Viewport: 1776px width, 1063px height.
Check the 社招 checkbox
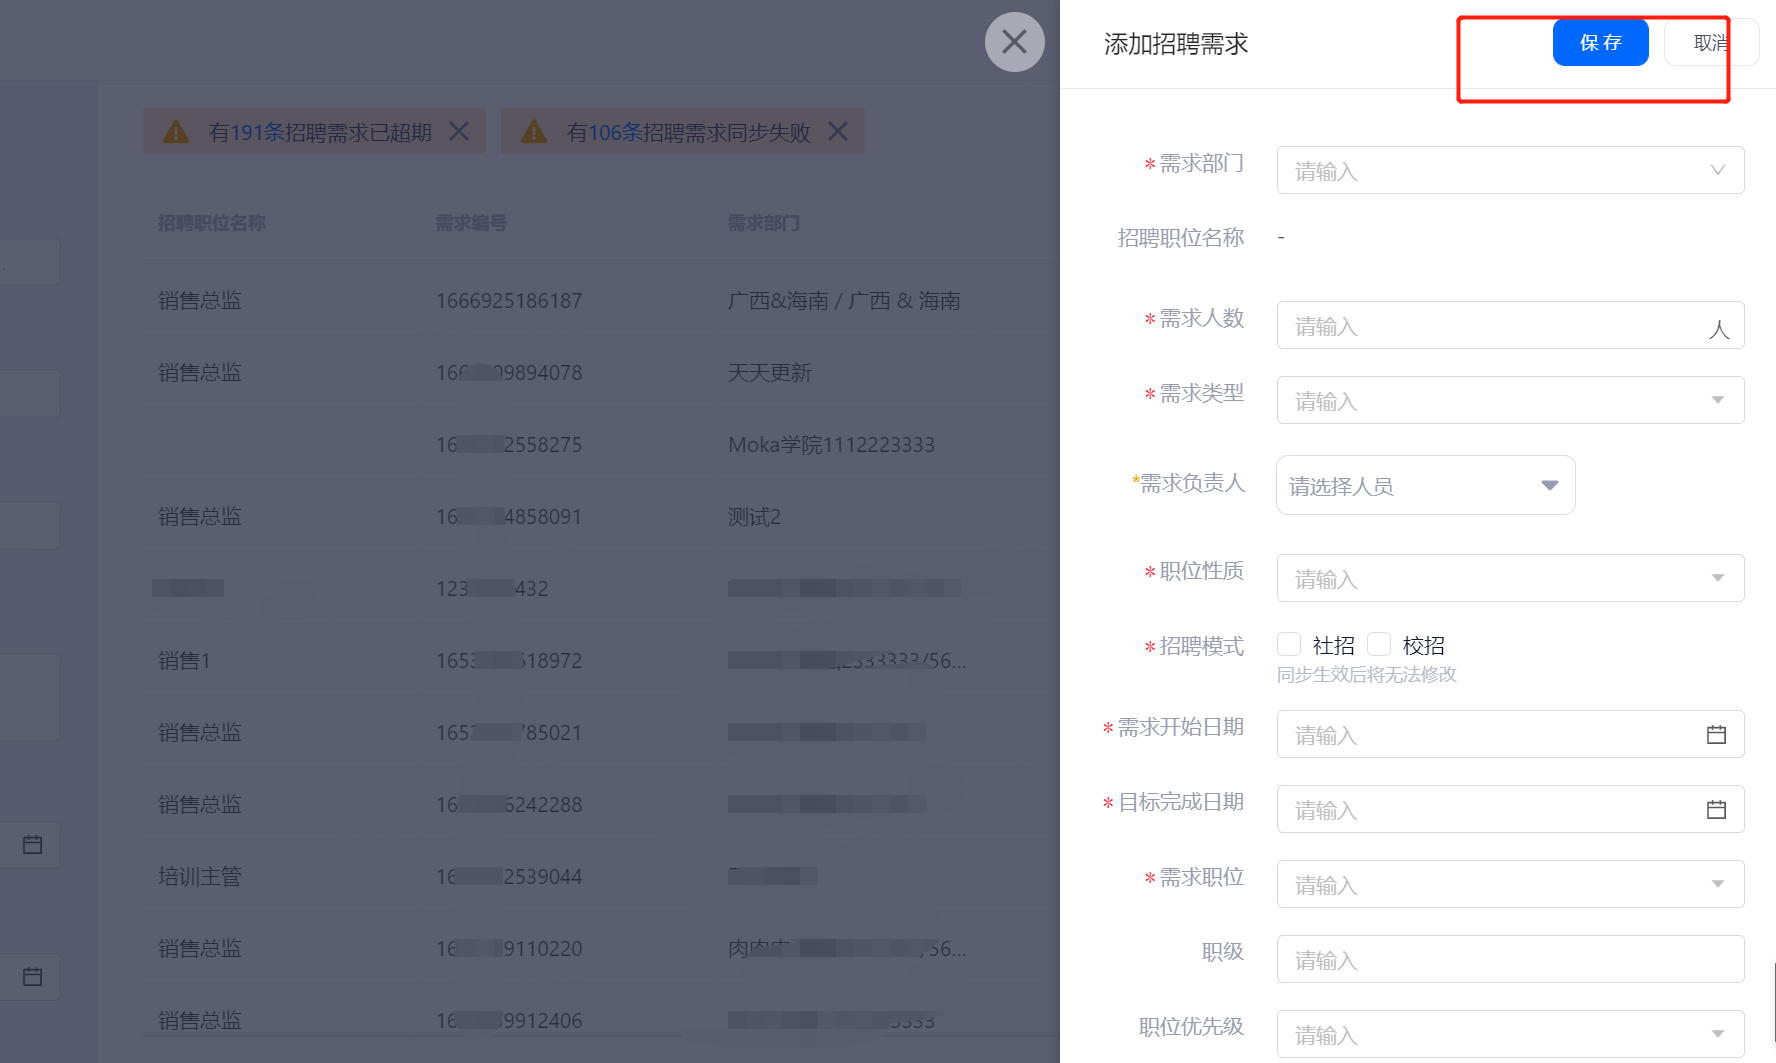pos(1289,644)
